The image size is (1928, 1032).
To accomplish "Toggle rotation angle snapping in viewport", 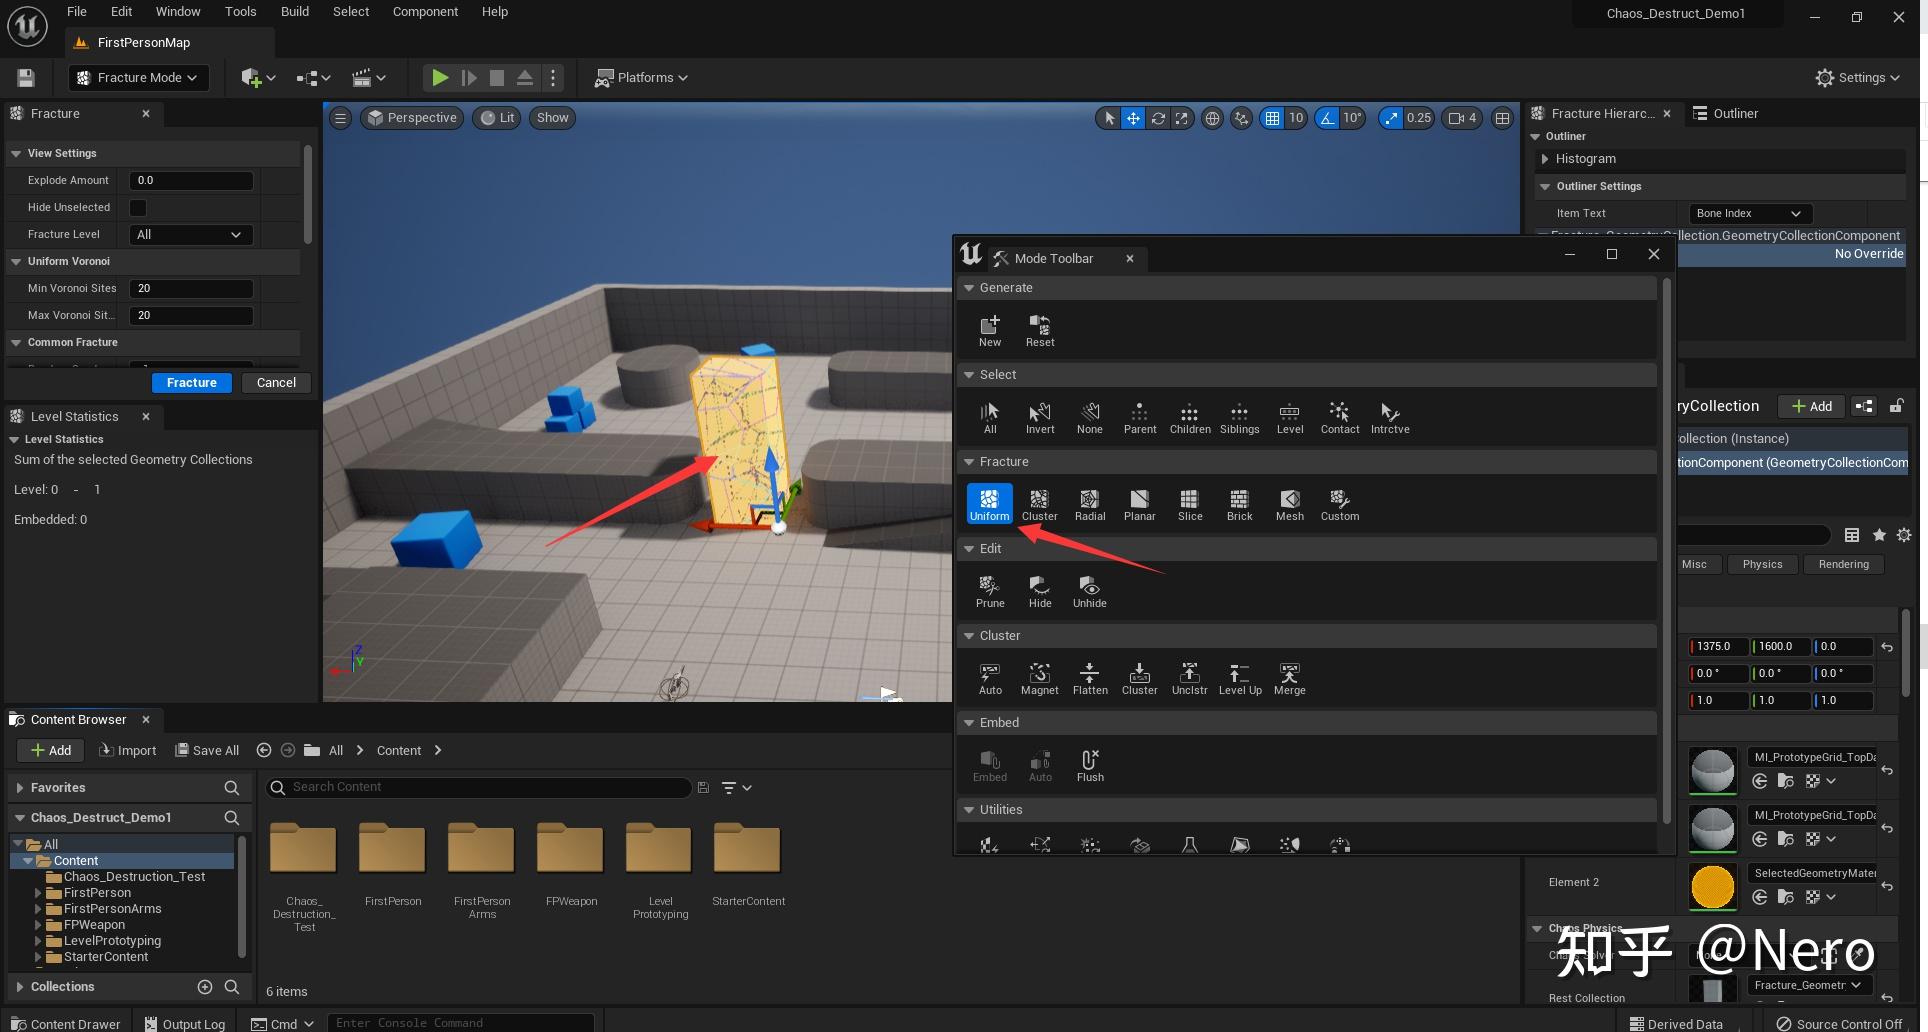I will pos(1327,118).
